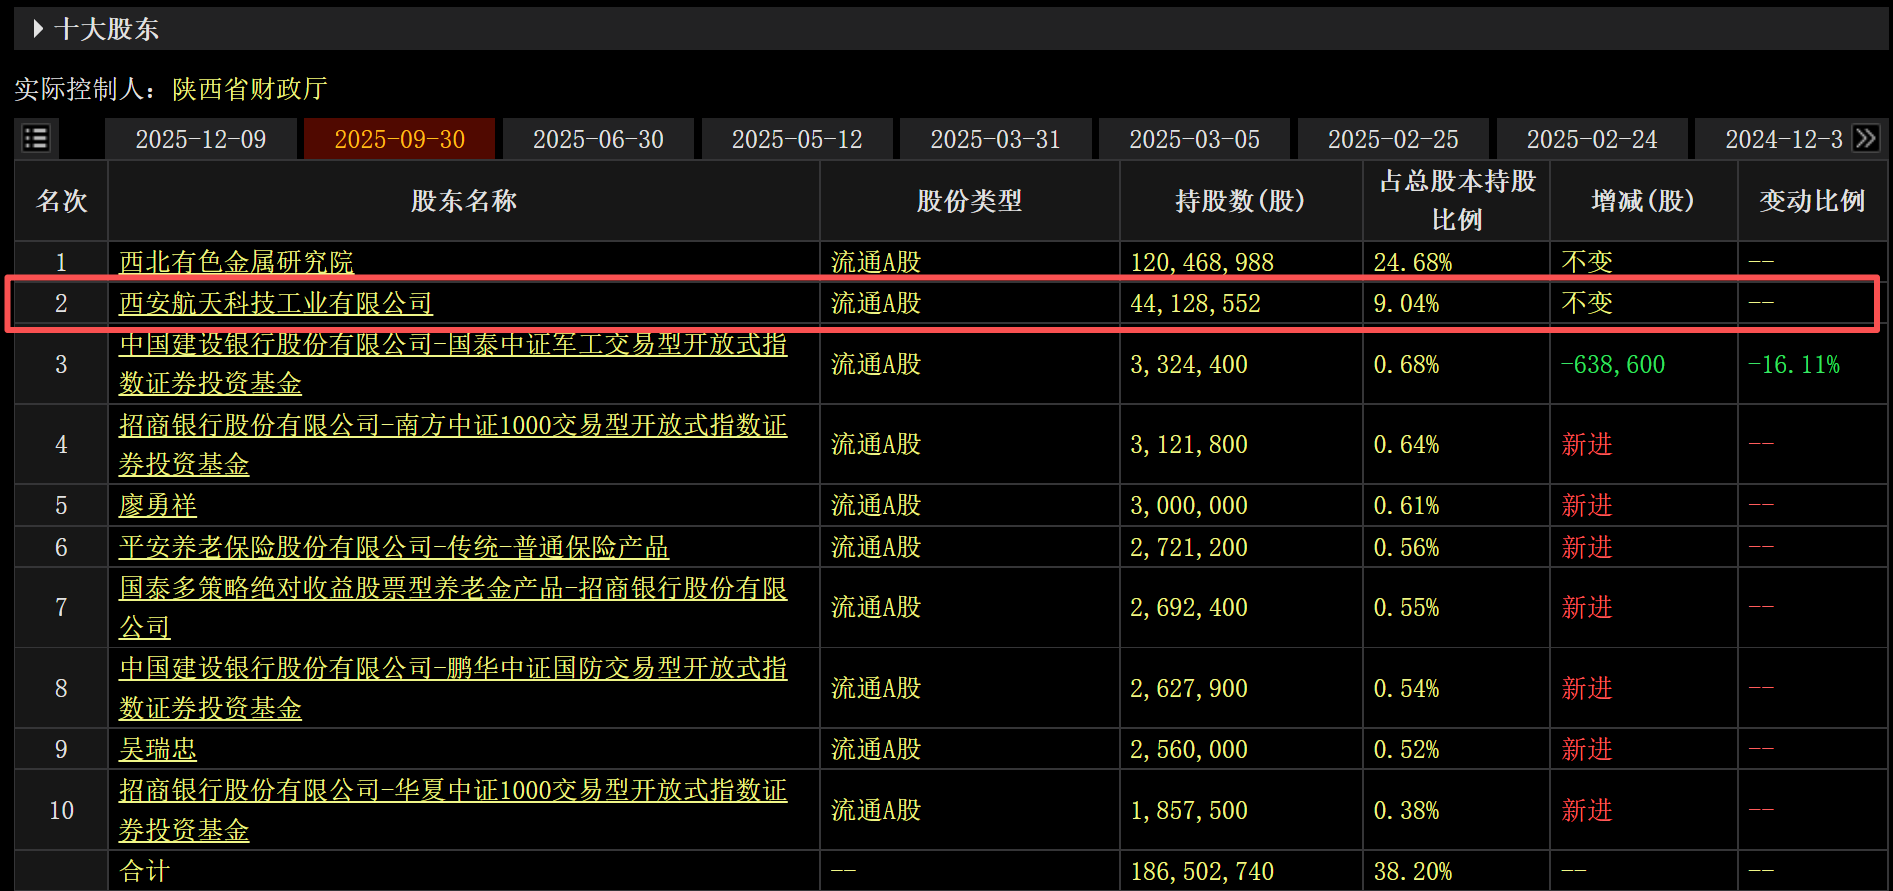This screenshot has height=891, width=1893.
Task: Click the 股份类型 column header
Action: [970, 201]
